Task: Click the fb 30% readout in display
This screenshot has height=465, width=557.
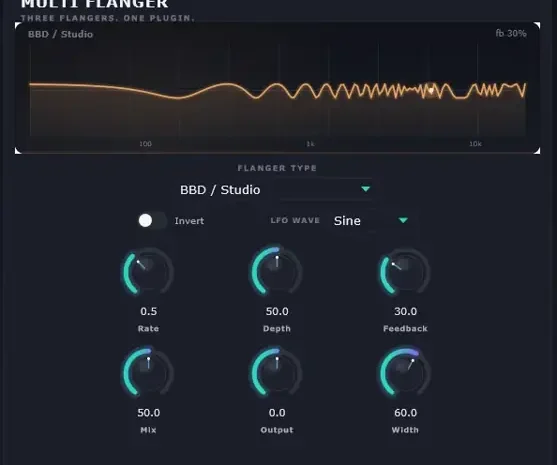Action: click(x=511, y=33)
